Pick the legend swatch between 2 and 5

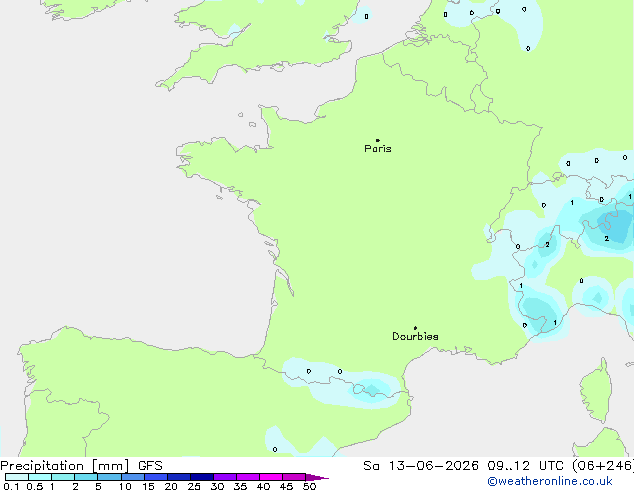pos(86,477)
